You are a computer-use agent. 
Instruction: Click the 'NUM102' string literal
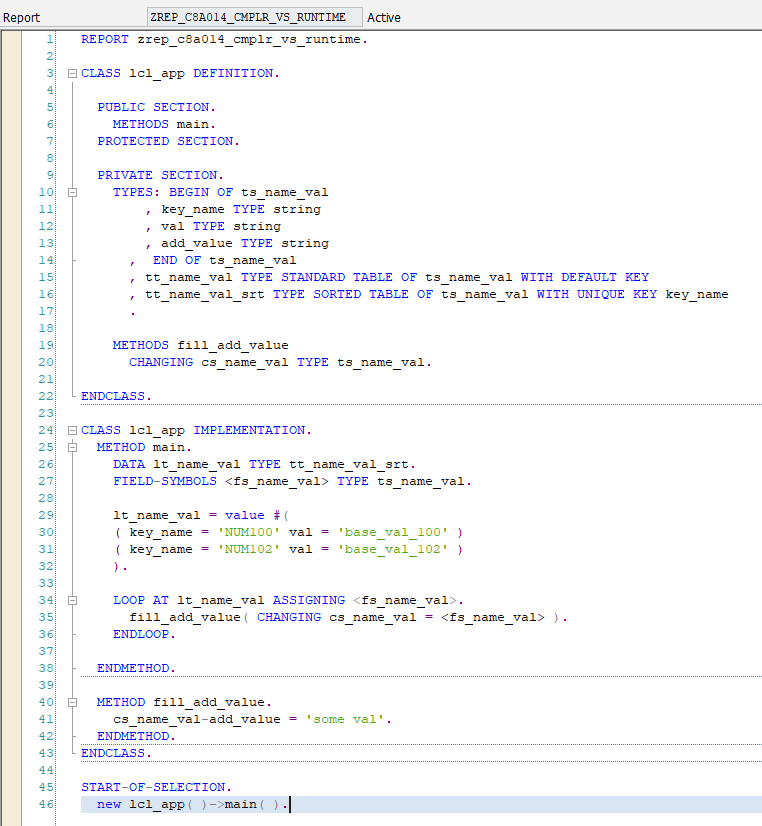click(x=249, y=549)
